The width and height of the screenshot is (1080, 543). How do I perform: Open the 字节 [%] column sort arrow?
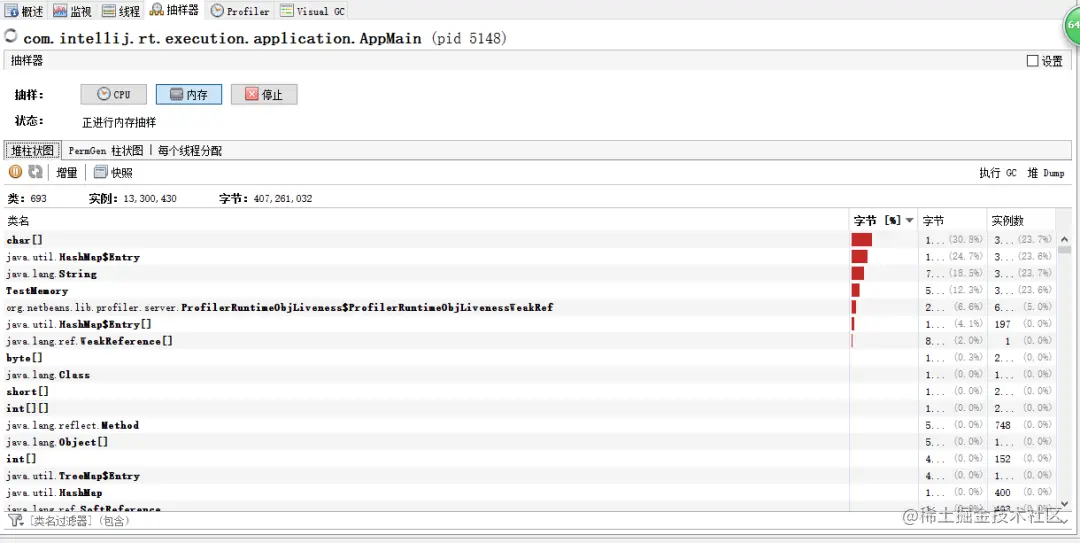pyautogui.click(x=909, y=221)
